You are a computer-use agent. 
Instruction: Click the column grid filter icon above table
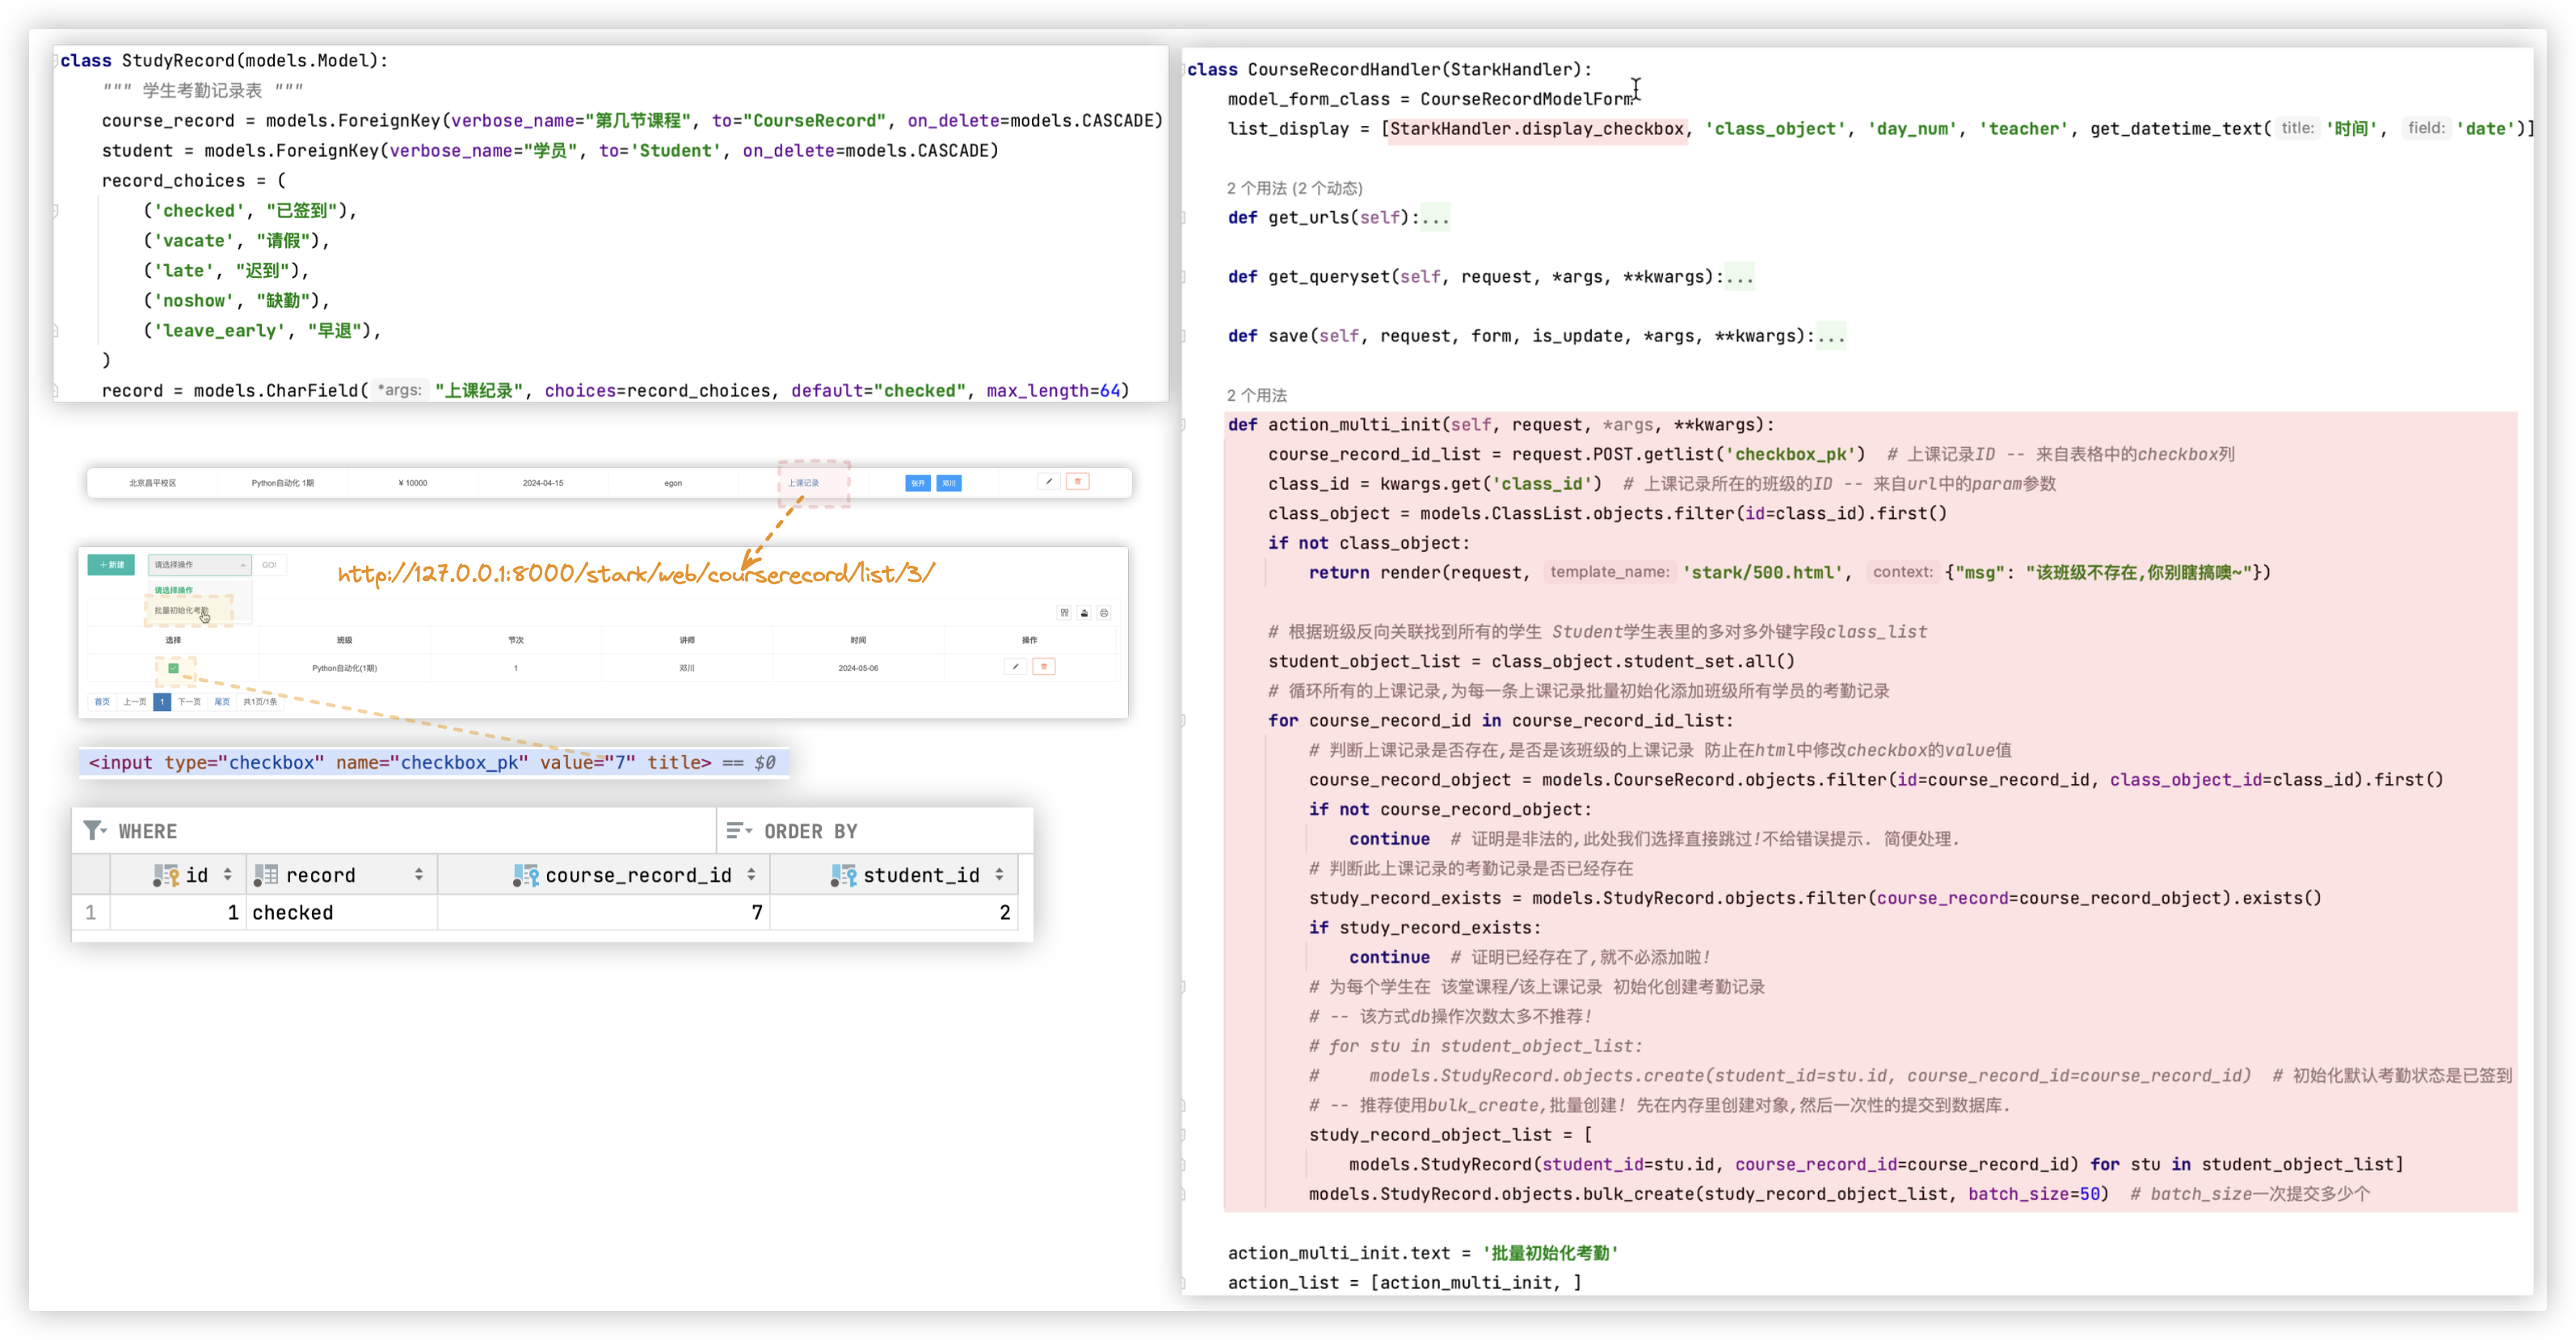click(1064, 613)
